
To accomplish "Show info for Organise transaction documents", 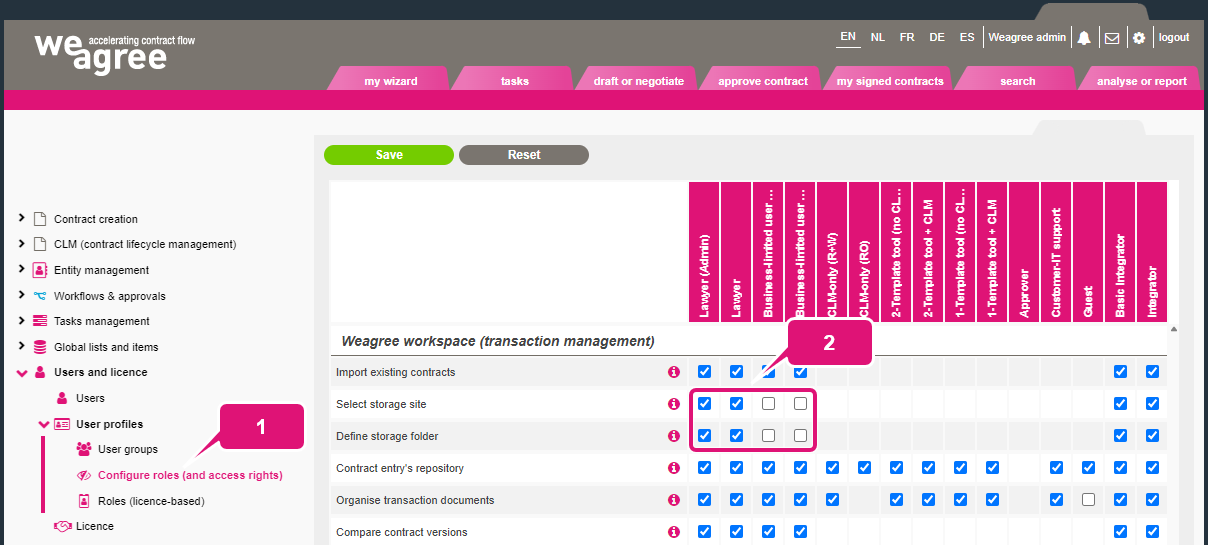I will (x=673, y=500).
